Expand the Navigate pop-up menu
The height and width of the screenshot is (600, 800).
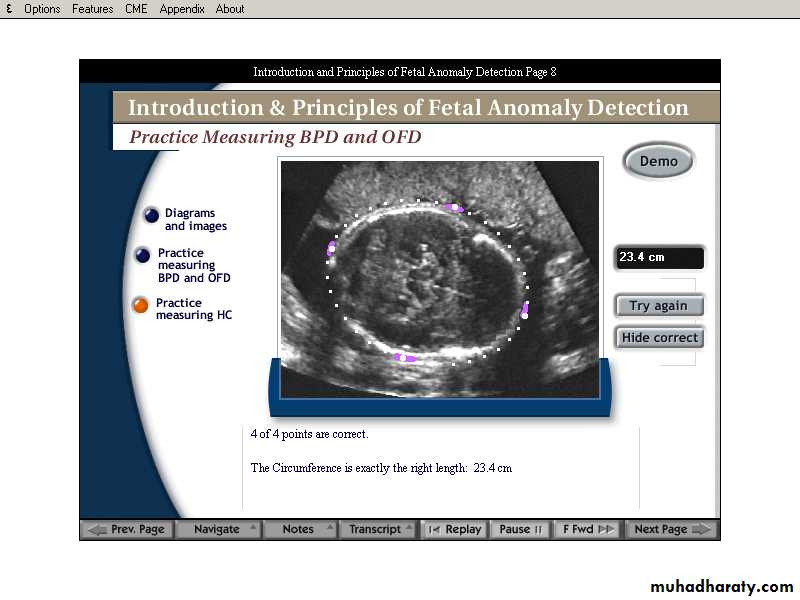click(x=219, y=529)
